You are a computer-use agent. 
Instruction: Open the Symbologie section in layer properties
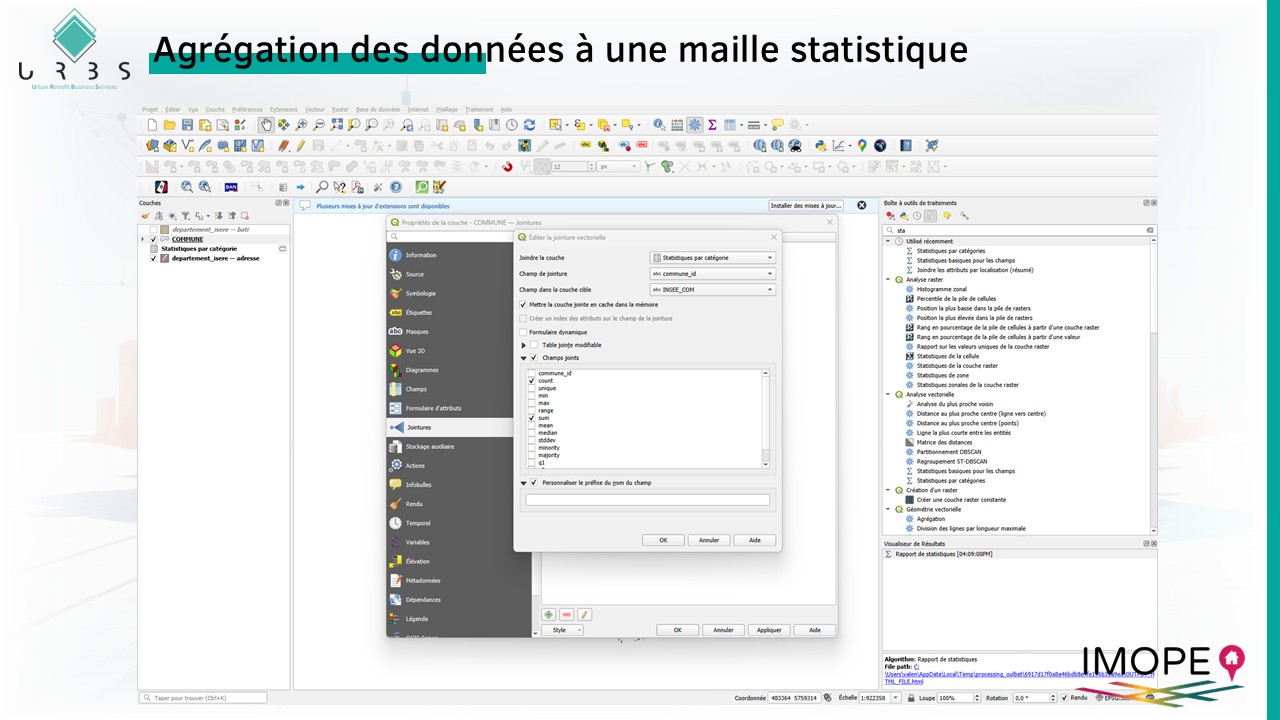(x=459, y=293)
